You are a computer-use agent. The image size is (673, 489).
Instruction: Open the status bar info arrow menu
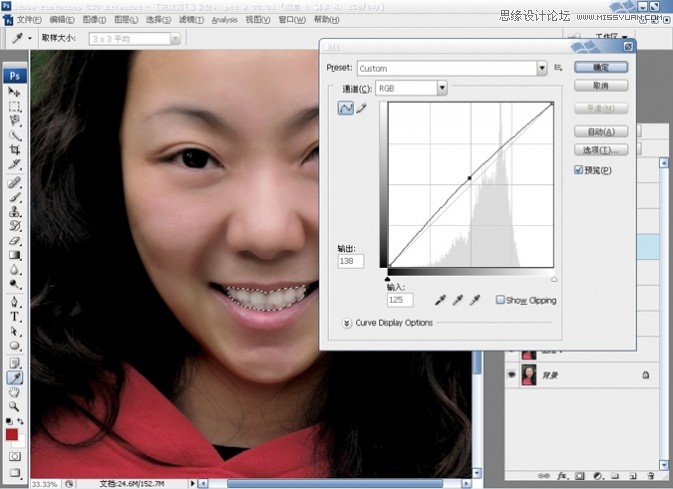[x=193, y=484]
